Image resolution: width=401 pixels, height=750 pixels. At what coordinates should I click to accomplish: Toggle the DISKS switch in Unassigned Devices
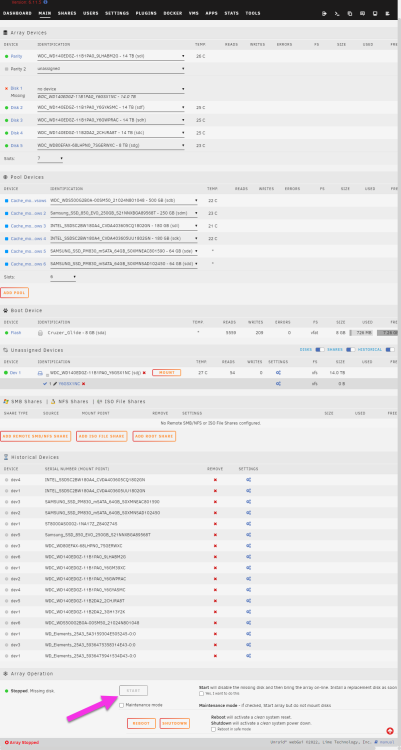pyautogui.click(x=320, y=350)
